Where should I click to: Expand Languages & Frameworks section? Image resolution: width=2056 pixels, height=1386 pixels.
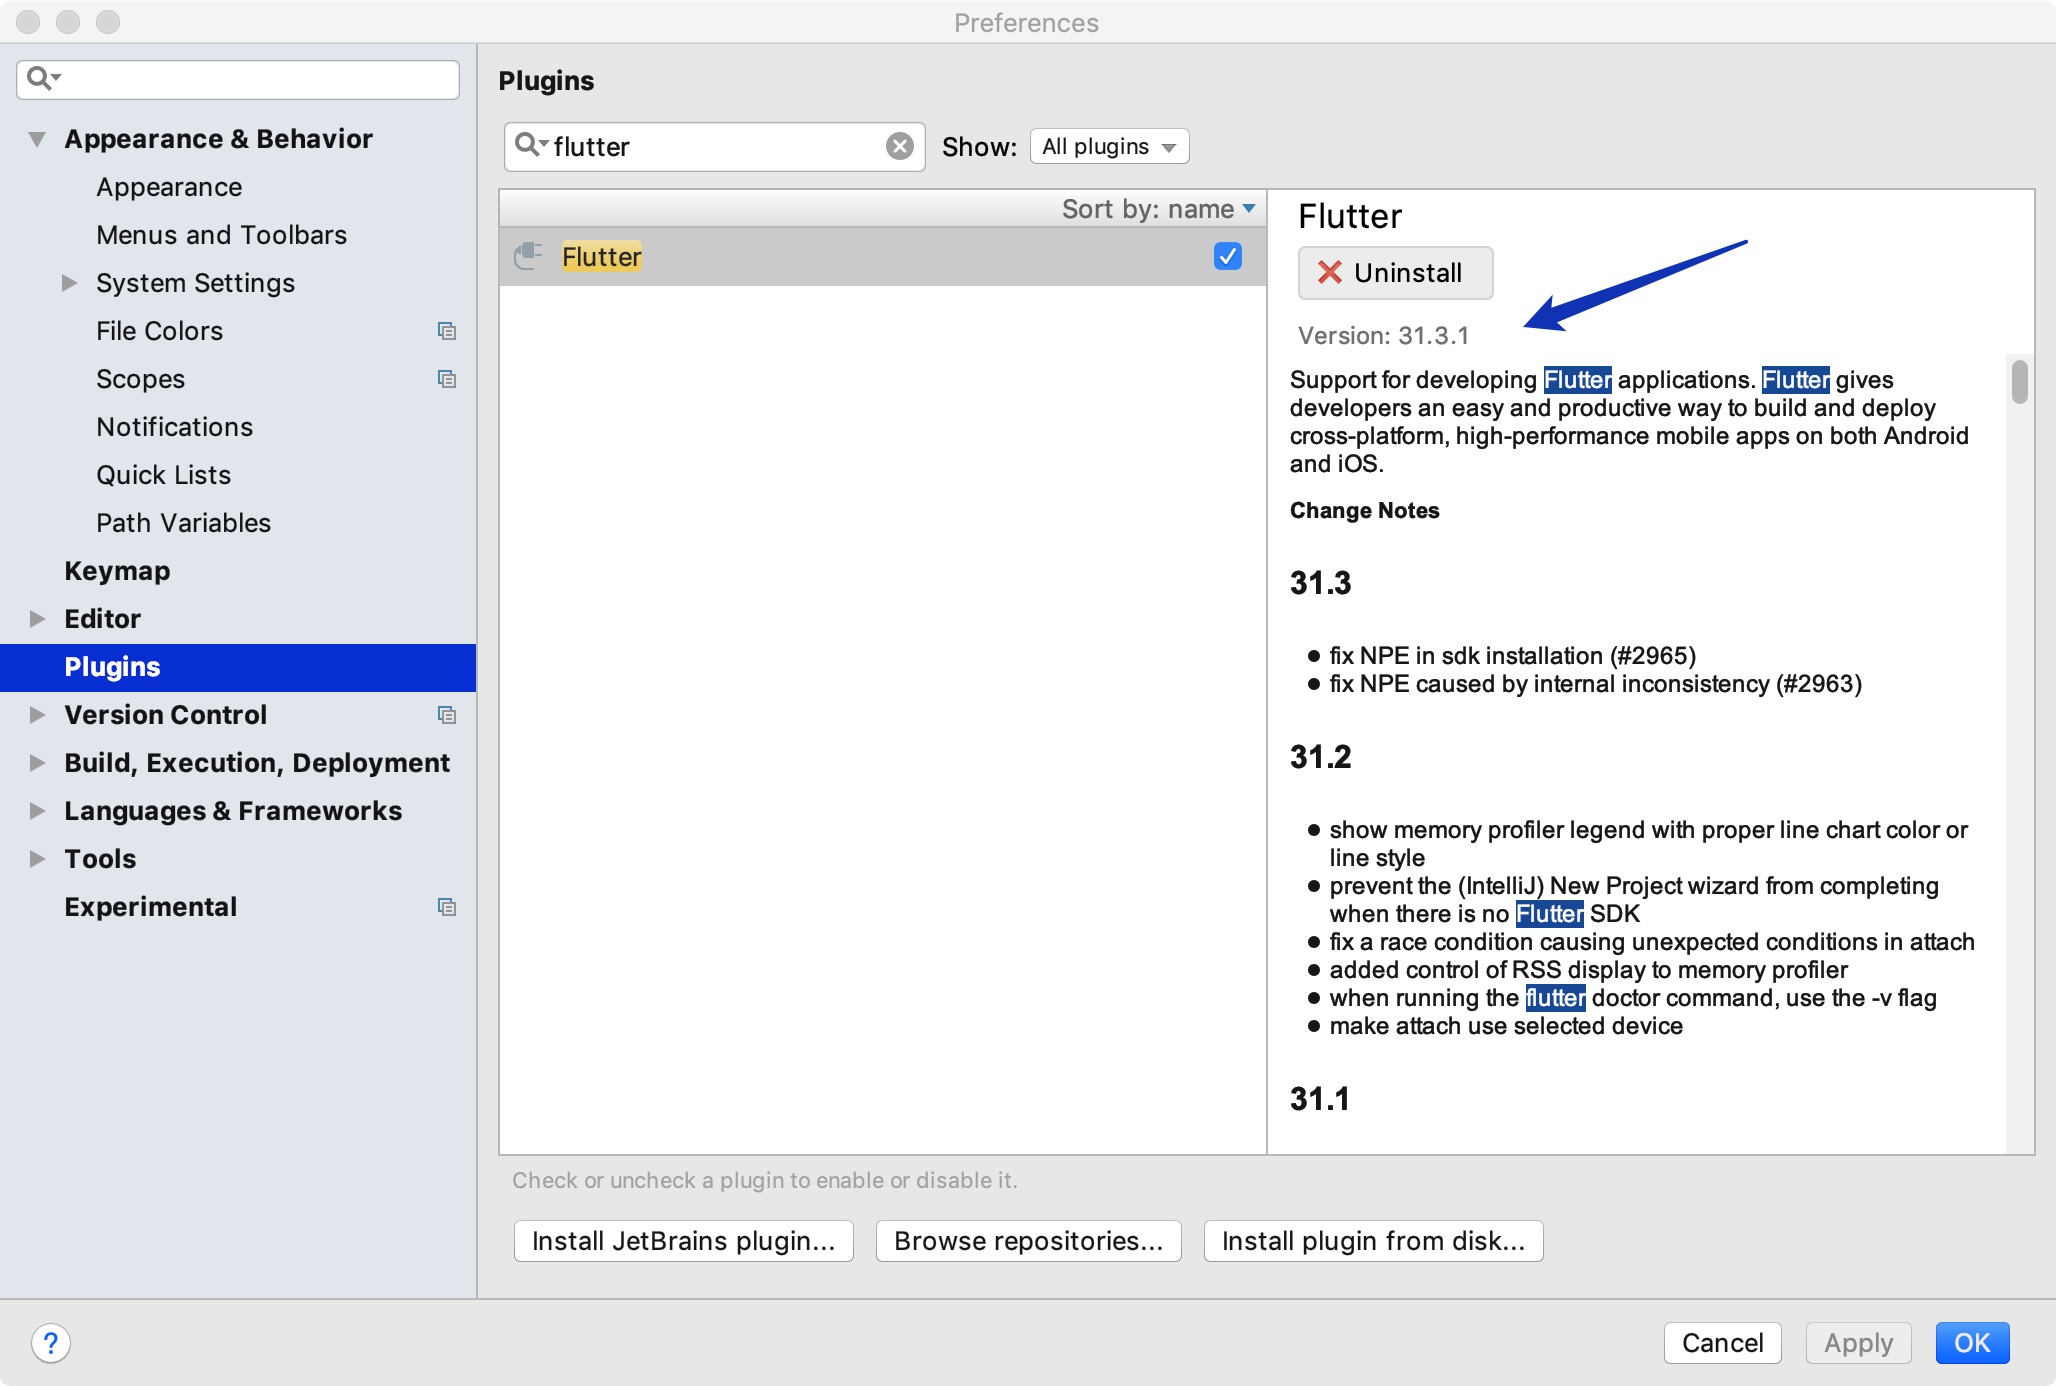coord(37,811)
